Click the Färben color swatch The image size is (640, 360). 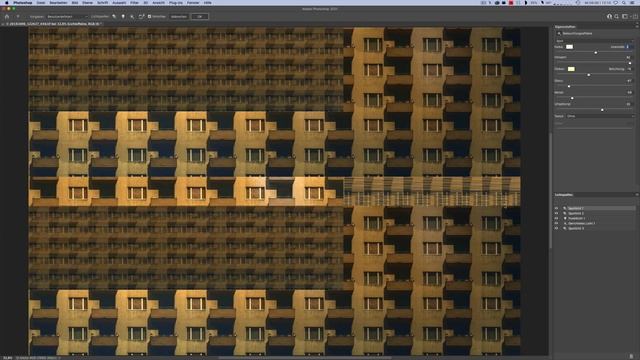[571, 69]
